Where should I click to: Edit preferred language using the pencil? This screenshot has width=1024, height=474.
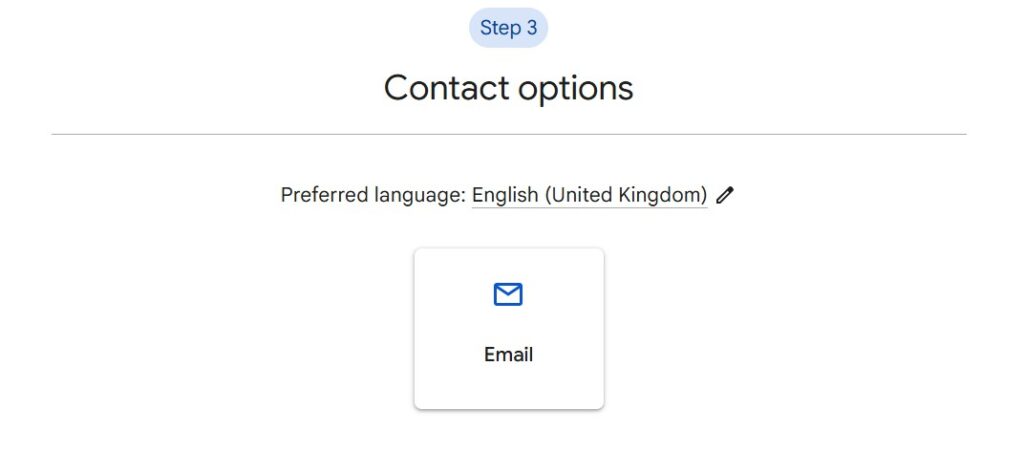coord(725,195)
